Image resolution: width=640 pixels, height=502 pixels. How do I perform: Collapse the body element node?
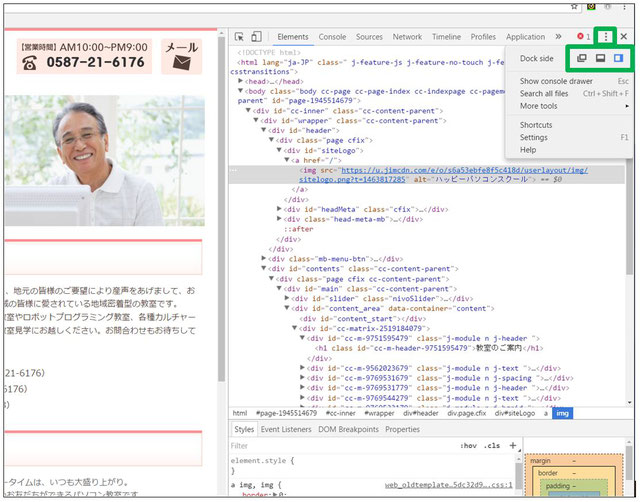point(241,91)
